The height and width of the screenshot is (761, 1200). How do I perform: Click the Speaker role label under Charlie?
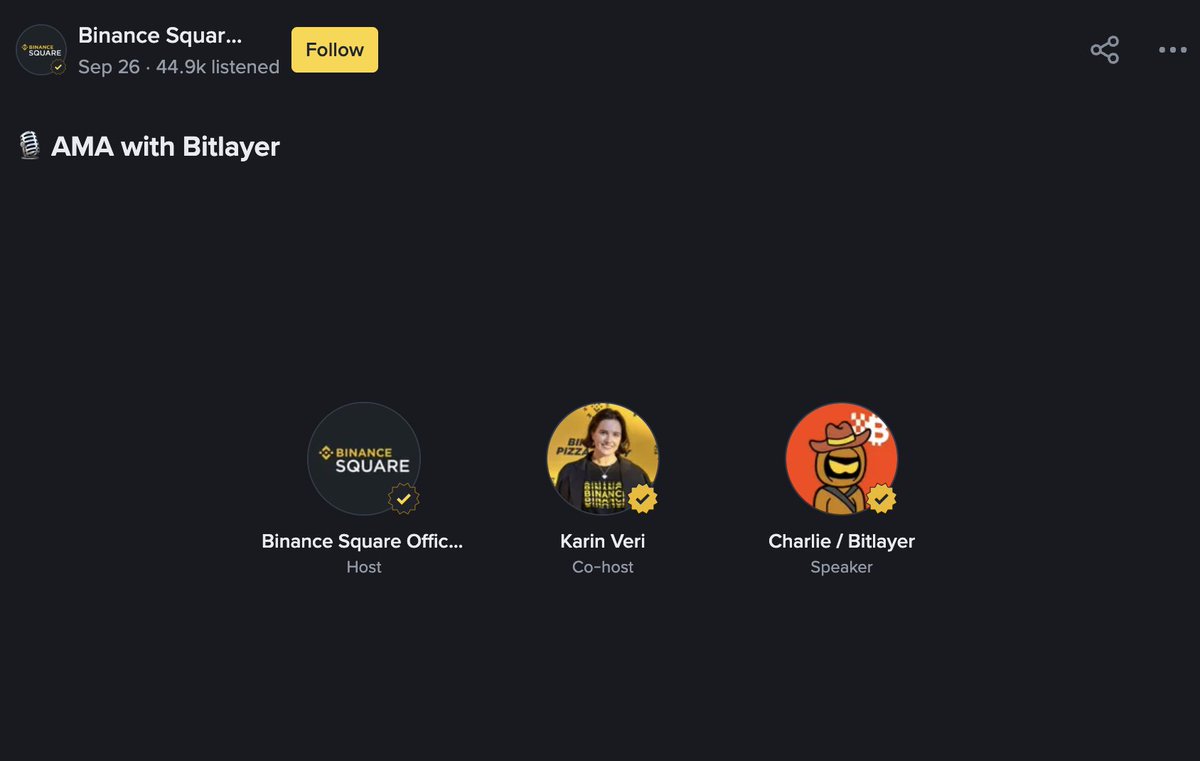coord(842,567)
